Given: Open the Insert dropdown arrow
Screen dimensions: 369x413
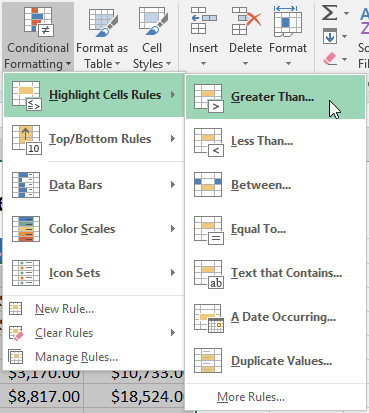Looking at the screenshot, I should pos(203,63).
